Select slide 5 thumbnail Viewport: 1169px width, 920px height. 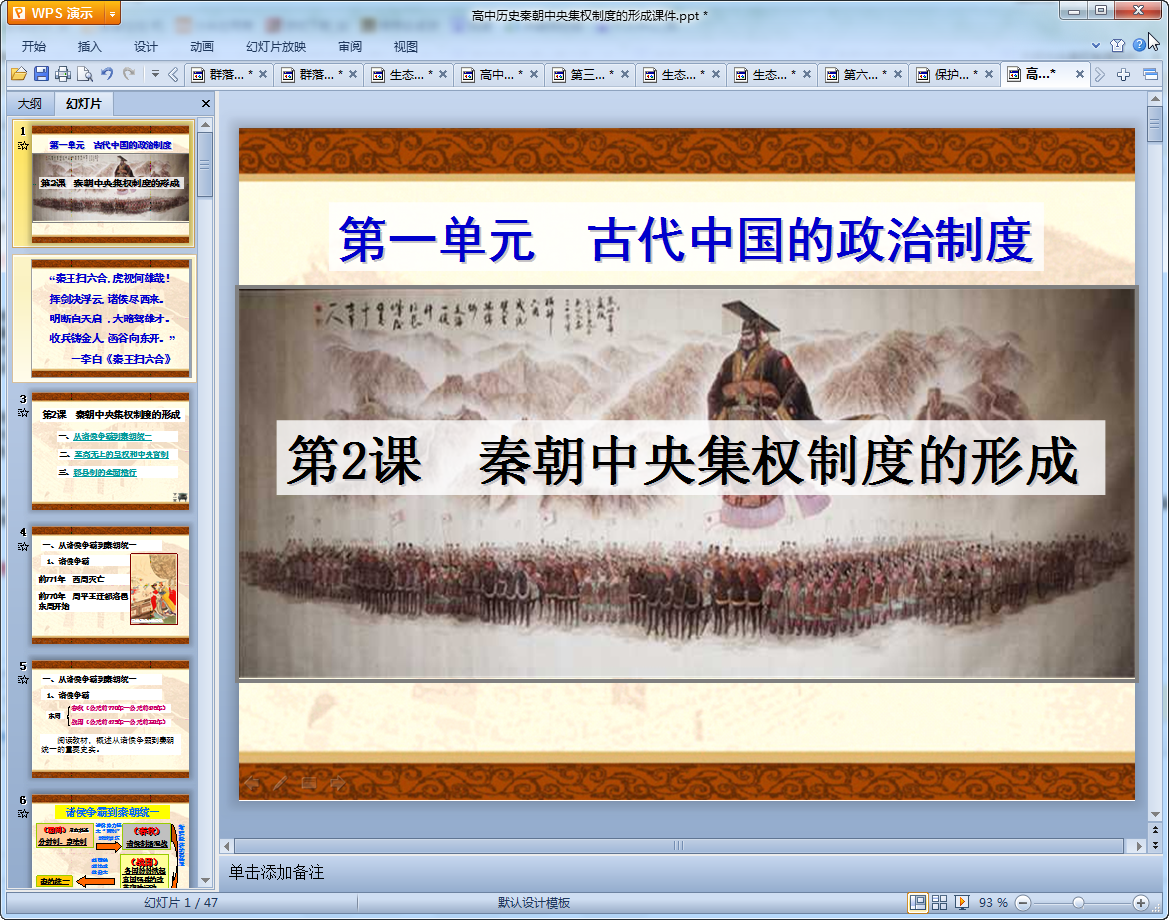point(110,719)
